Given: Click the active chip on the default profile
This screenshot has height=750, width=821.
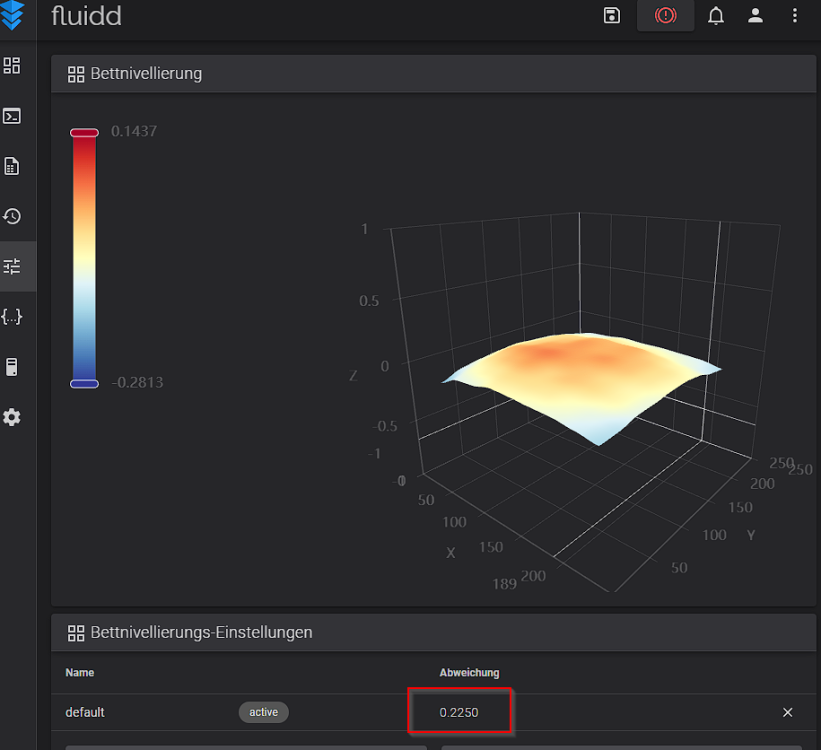Looking at the screenshot, I should [263, 712].
